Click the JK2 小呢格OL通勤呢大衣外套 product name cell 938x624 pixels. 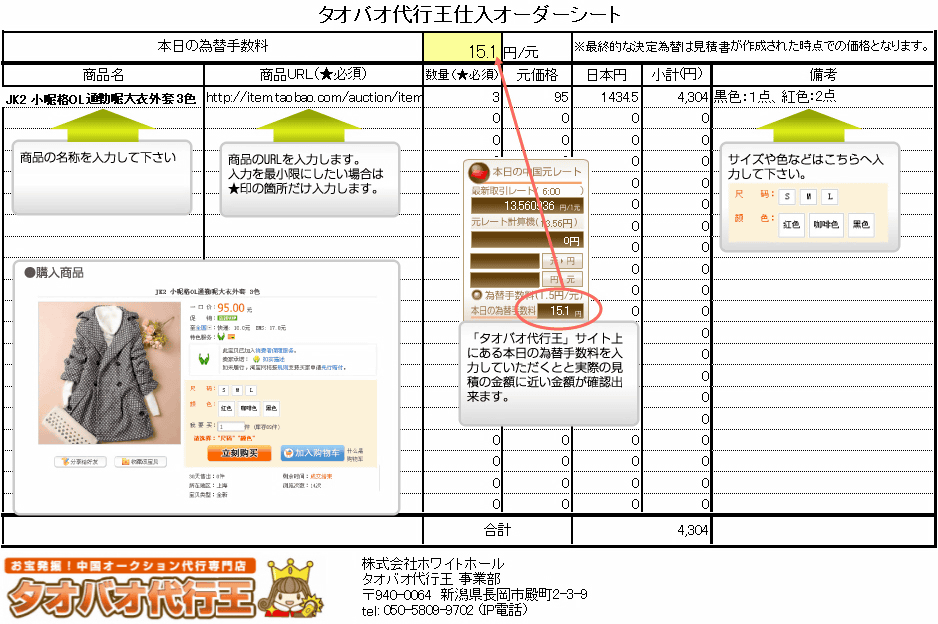tap(103, 98)
